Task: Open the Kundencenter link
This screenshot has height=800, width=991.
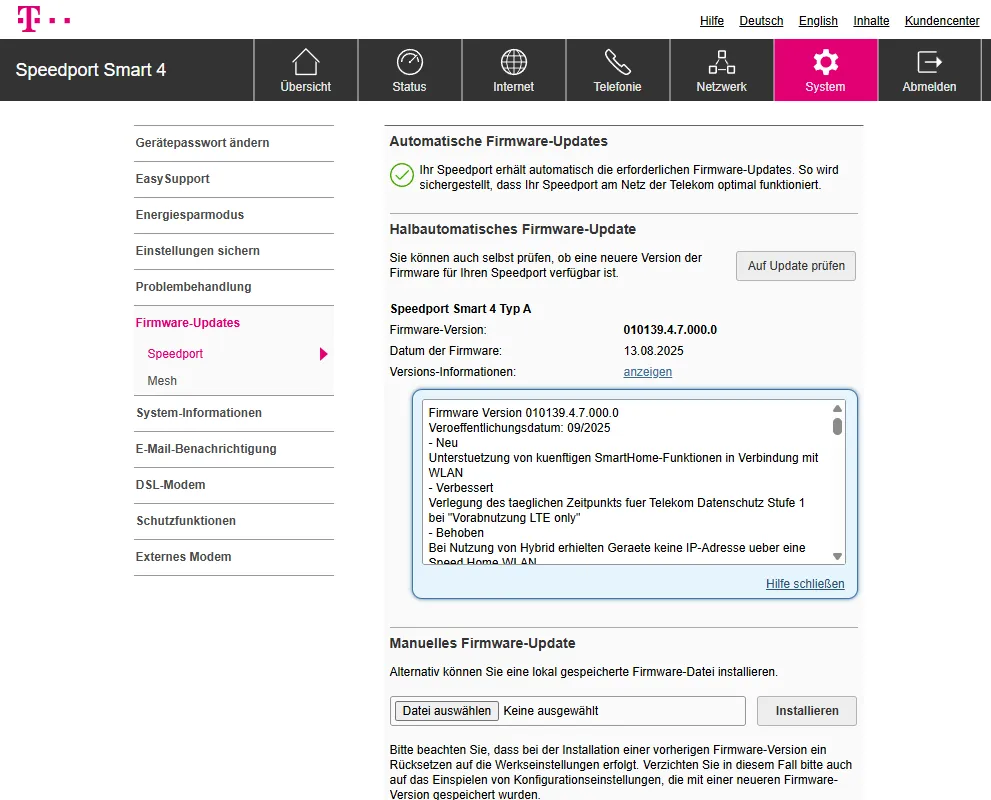Action: [941, 20]
